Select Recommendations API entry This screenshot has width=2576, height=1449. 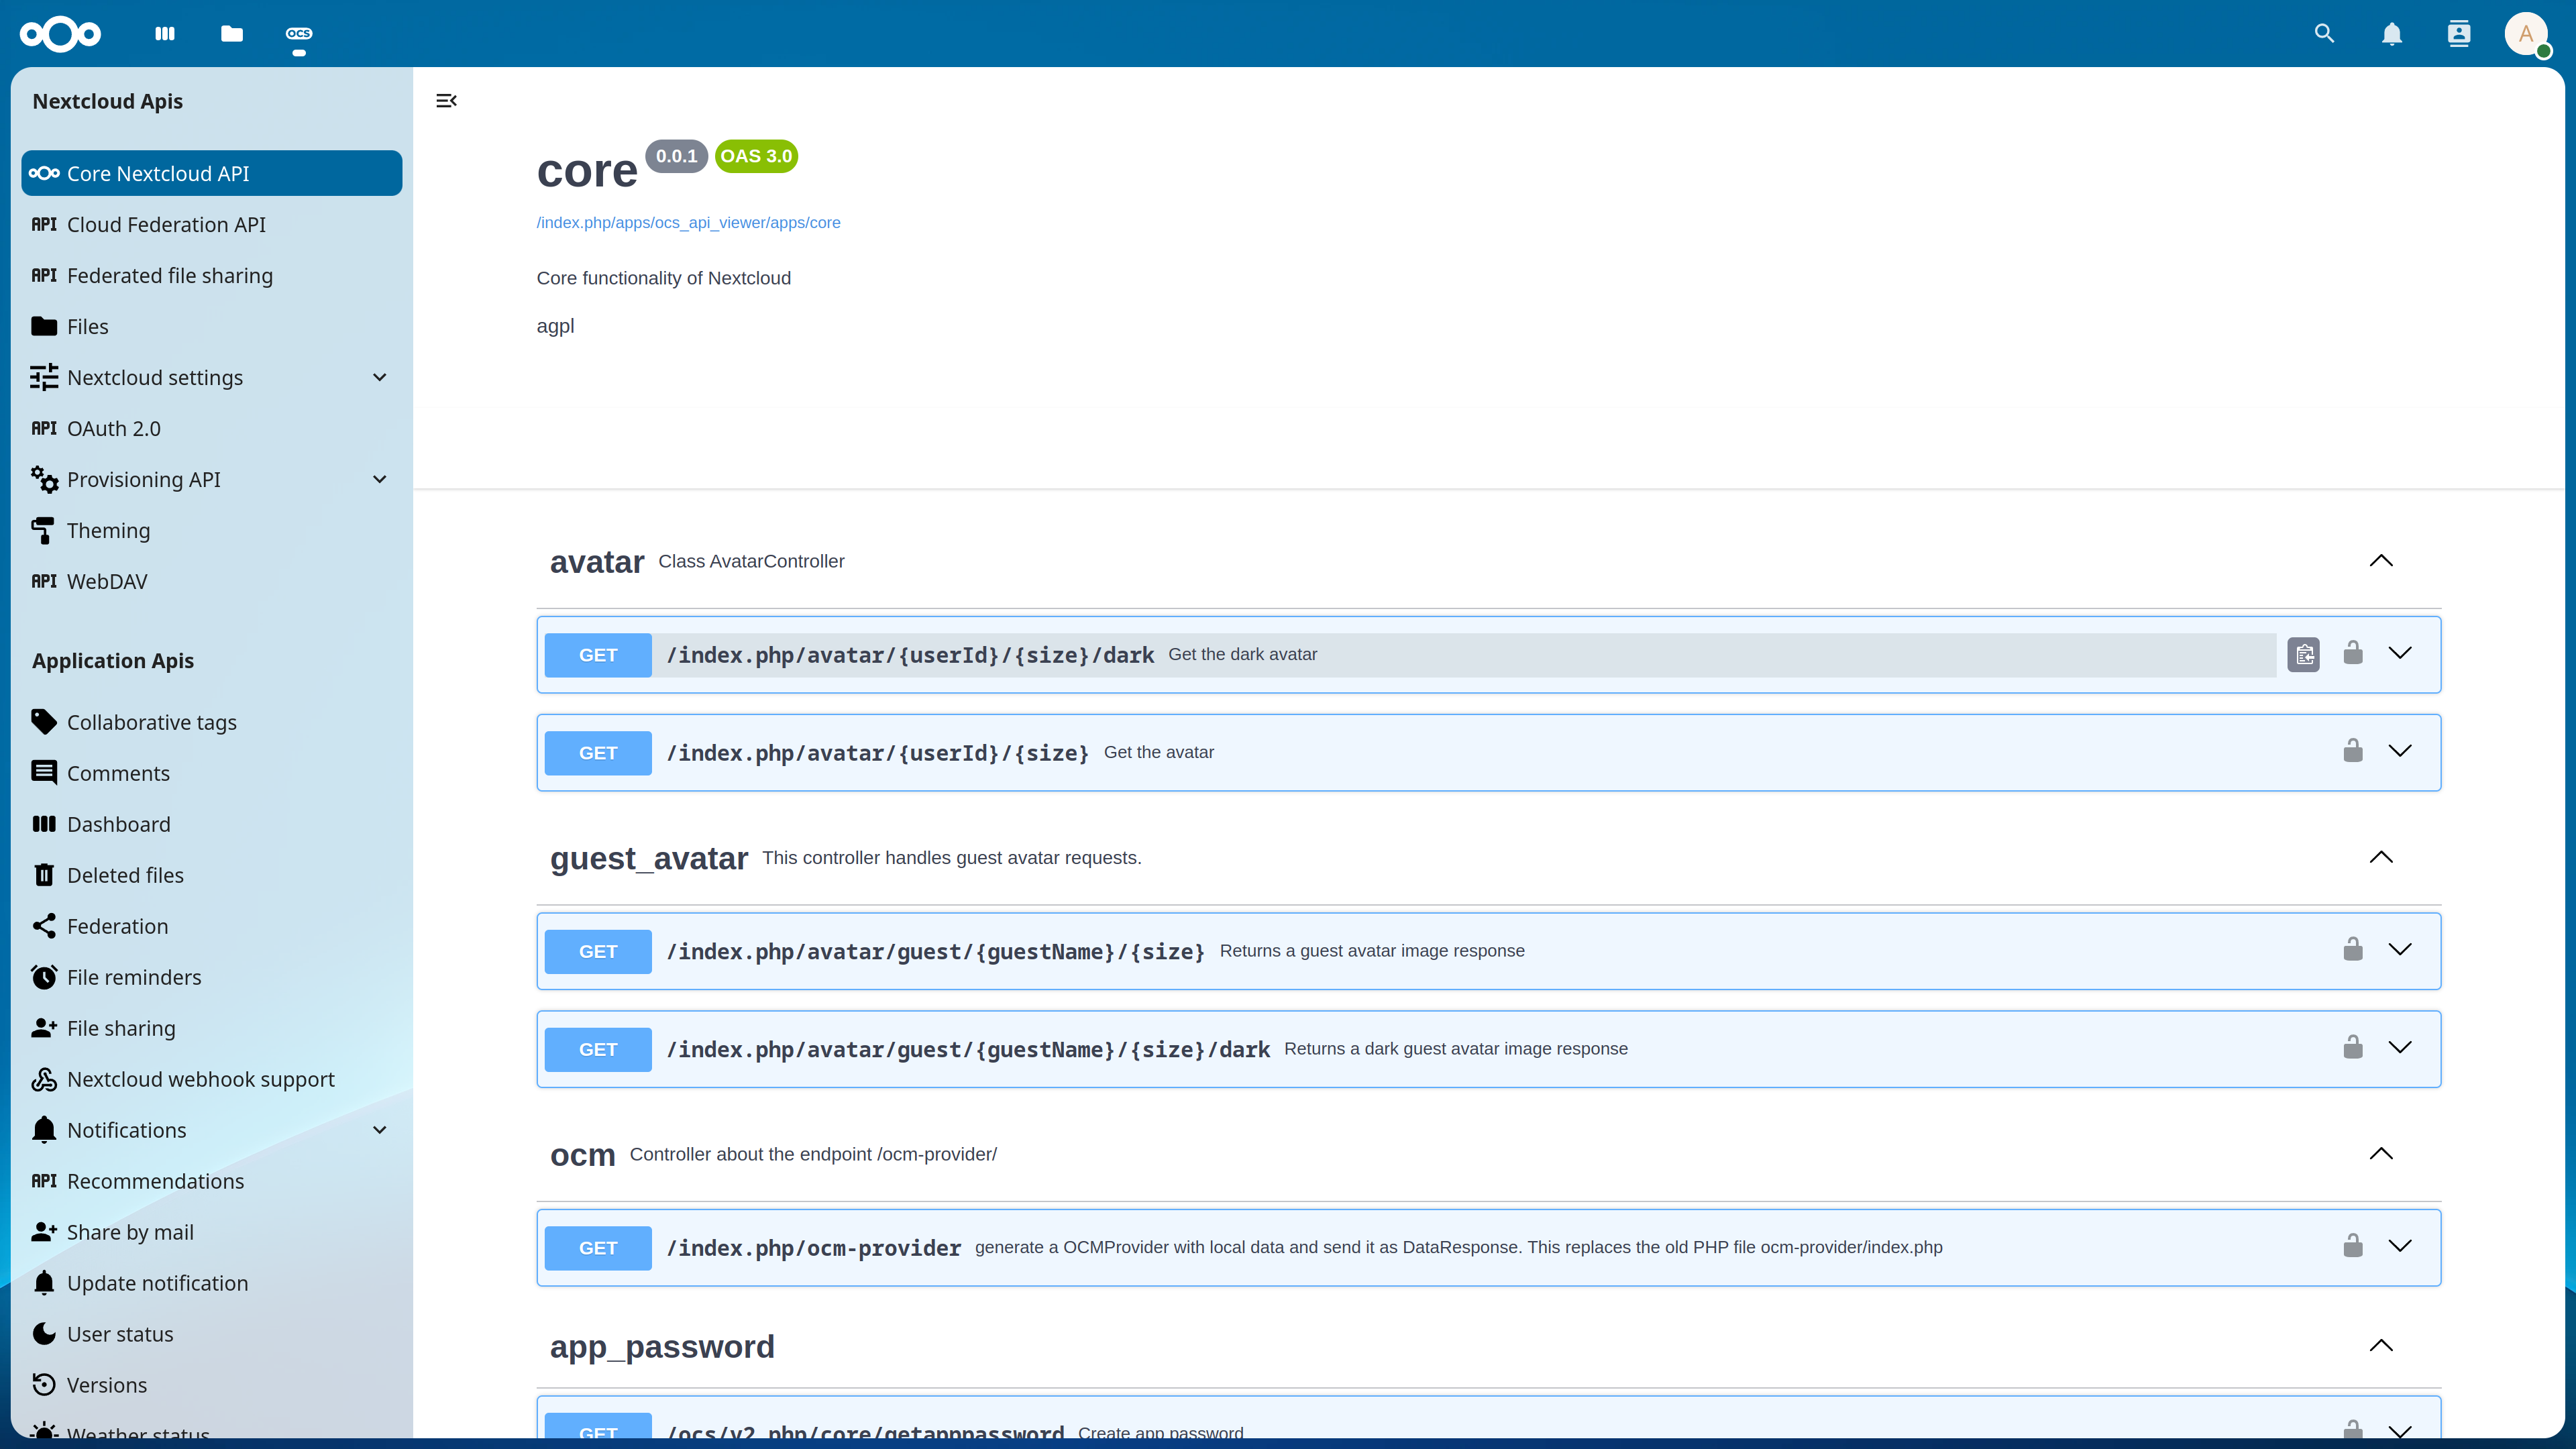[212, 1181]
